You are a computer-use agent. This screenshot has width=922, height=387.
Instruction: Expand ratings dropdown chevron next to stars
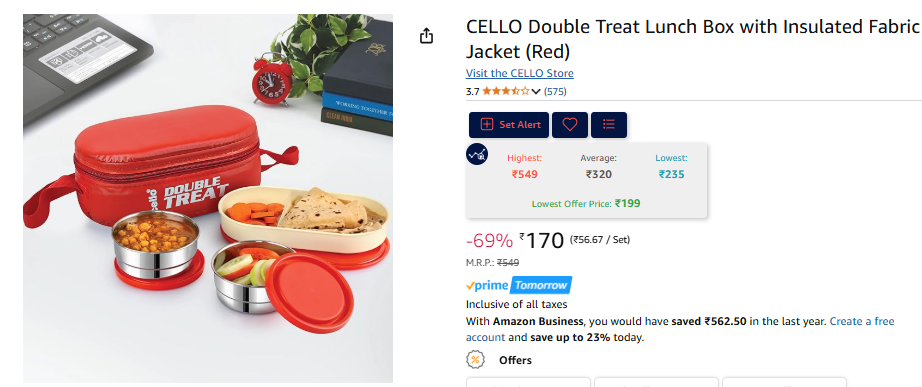(536, 91)
